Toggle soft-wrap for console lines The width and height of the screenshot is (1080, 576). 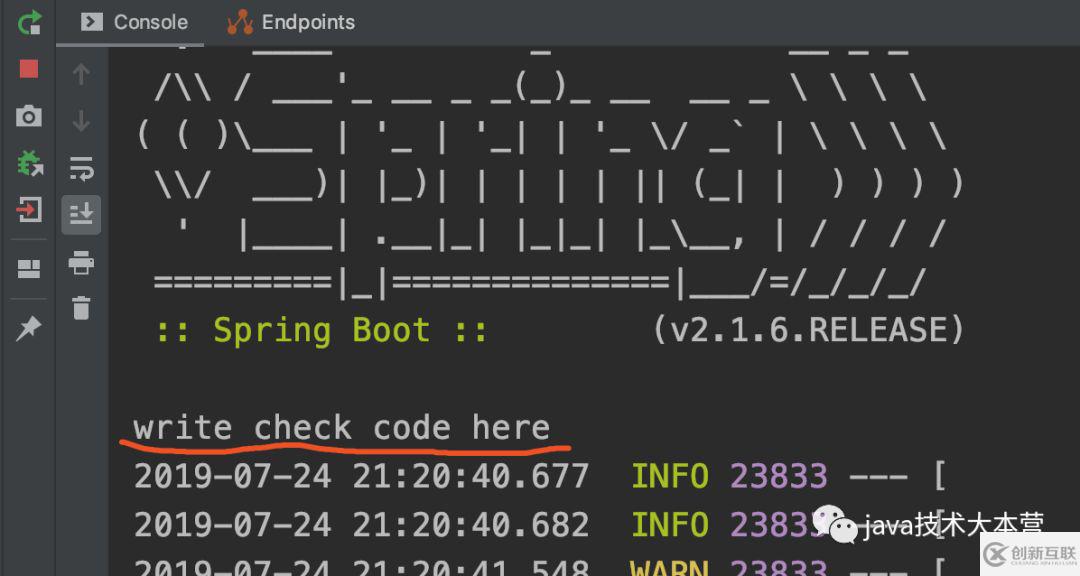[x=81, y=166]
